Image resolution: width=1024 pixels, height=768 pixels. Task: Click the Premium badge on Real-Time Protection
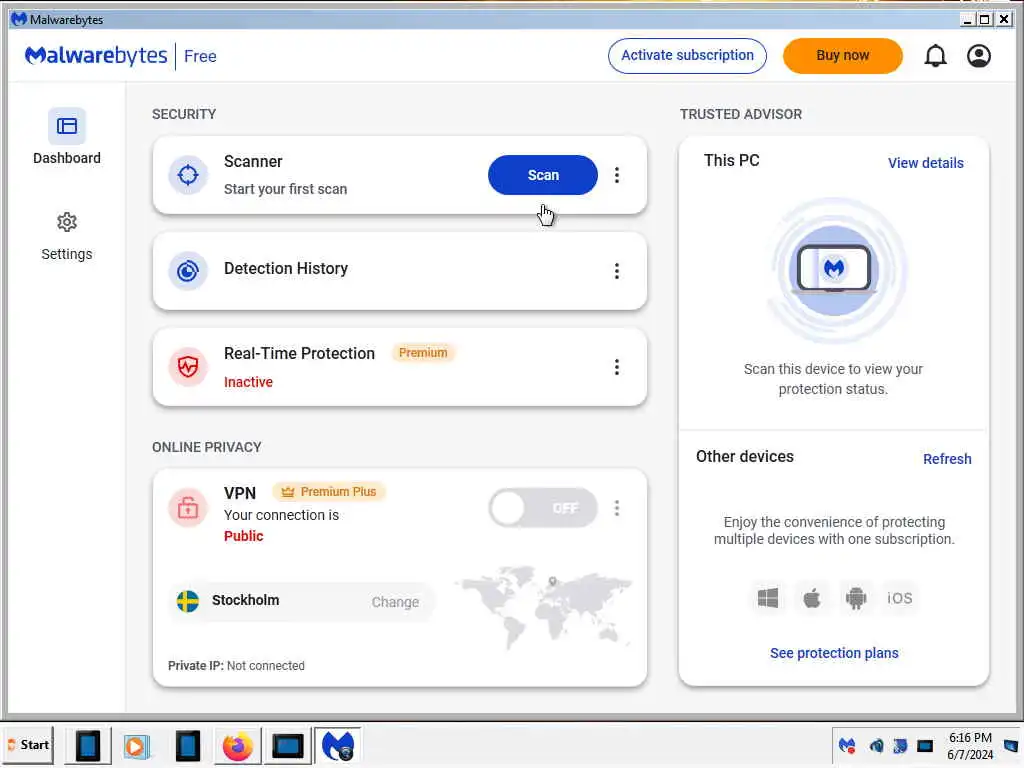[423, 353]
